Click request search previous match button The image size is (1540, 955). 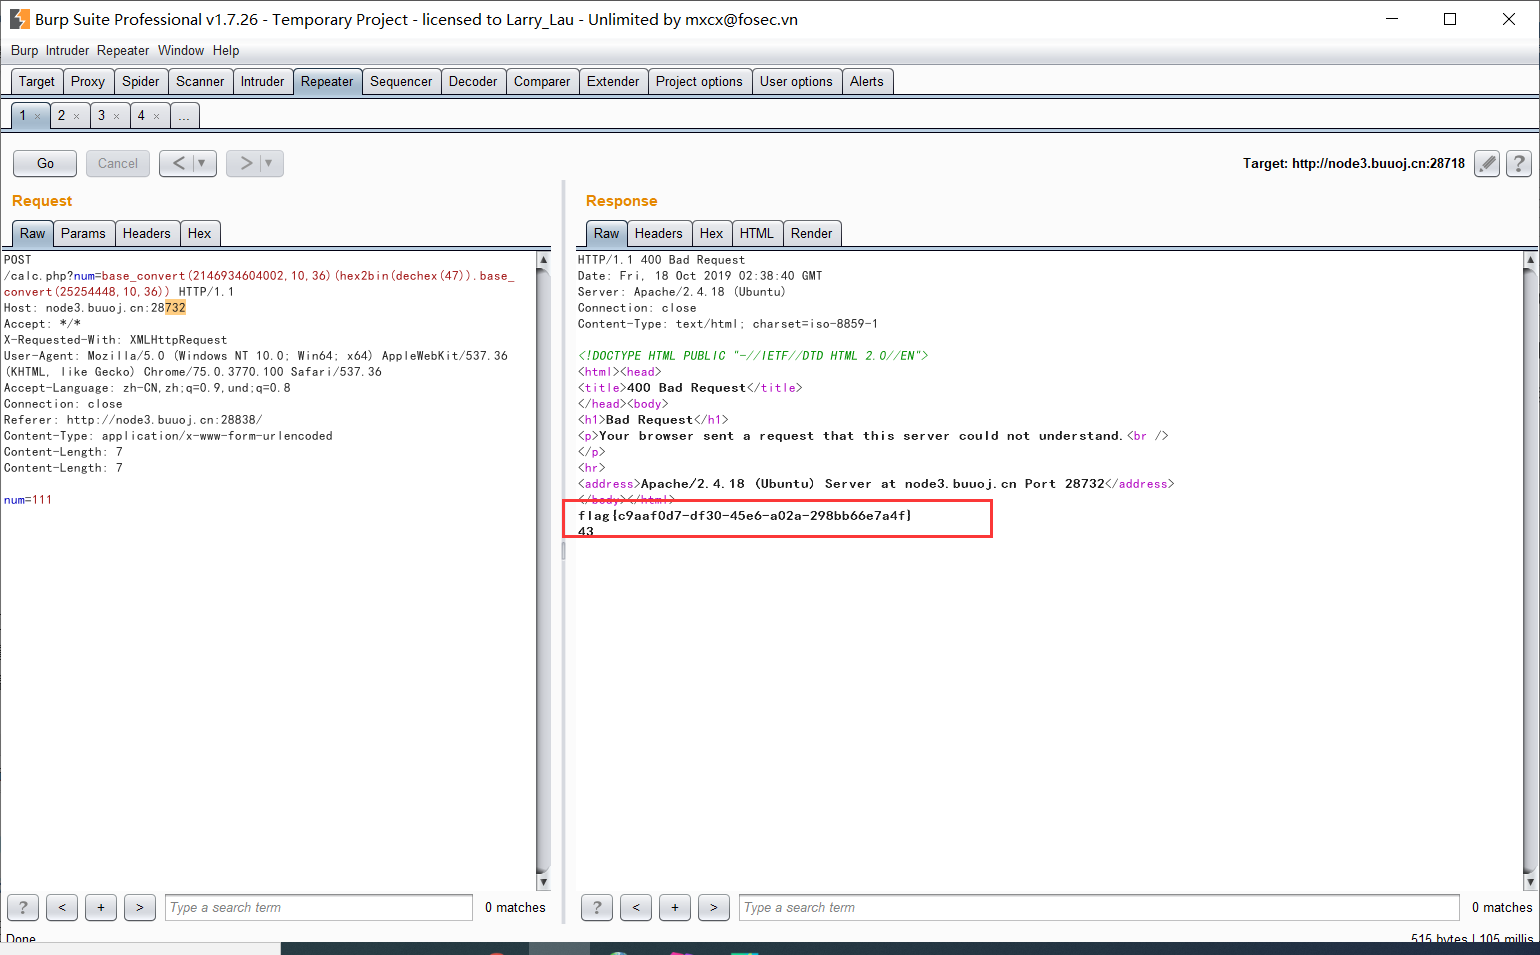click(x=62, y=907)
